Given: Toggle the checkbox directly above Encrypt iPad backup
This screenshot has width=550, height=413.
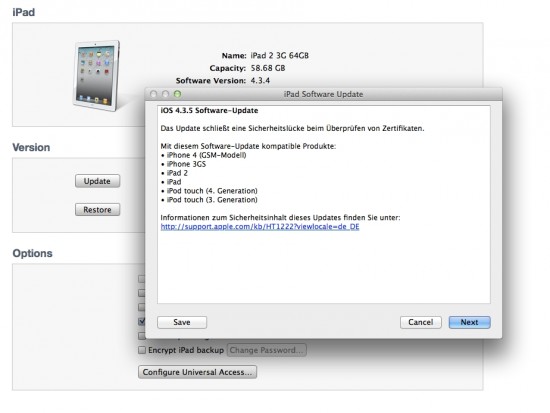Looking at the screenshot, I should point(142,336).
